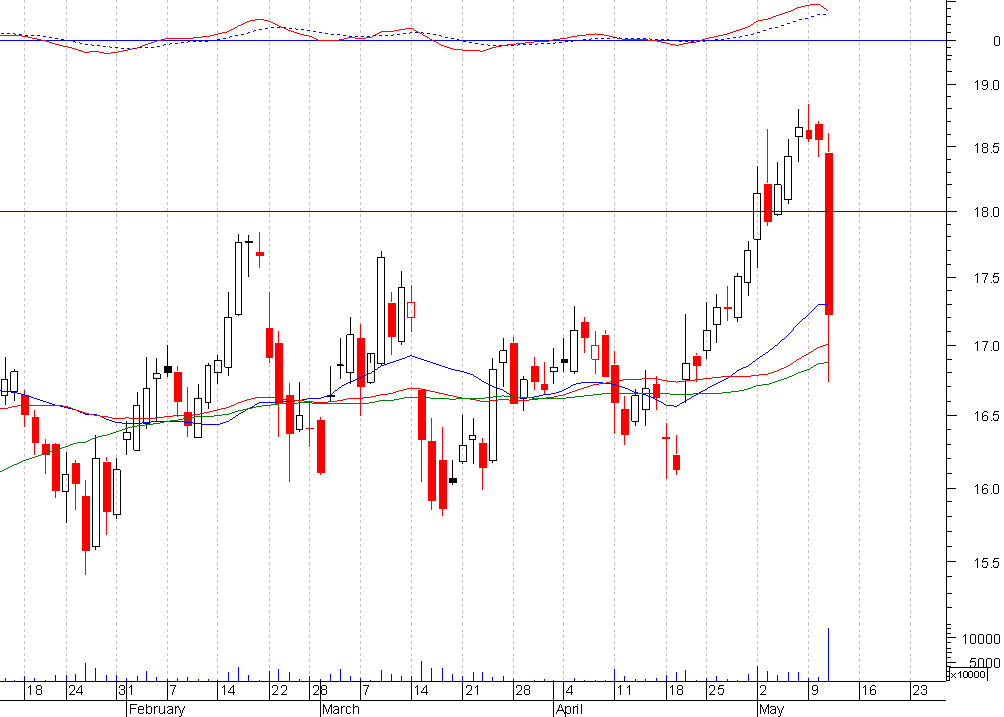The image size is (1004, 717).
Task: Select the 11 date label
Action: coord(624,691)
